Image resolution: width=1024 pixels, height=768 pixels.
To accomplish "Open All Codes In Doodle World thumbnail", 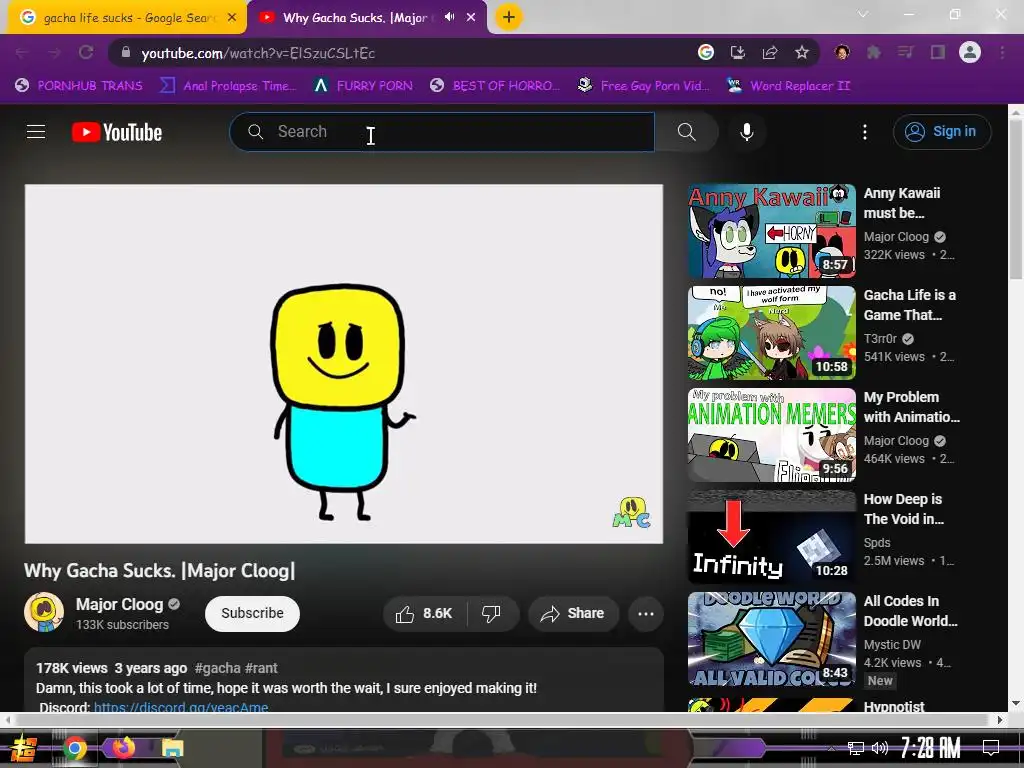I will (771, 638).
